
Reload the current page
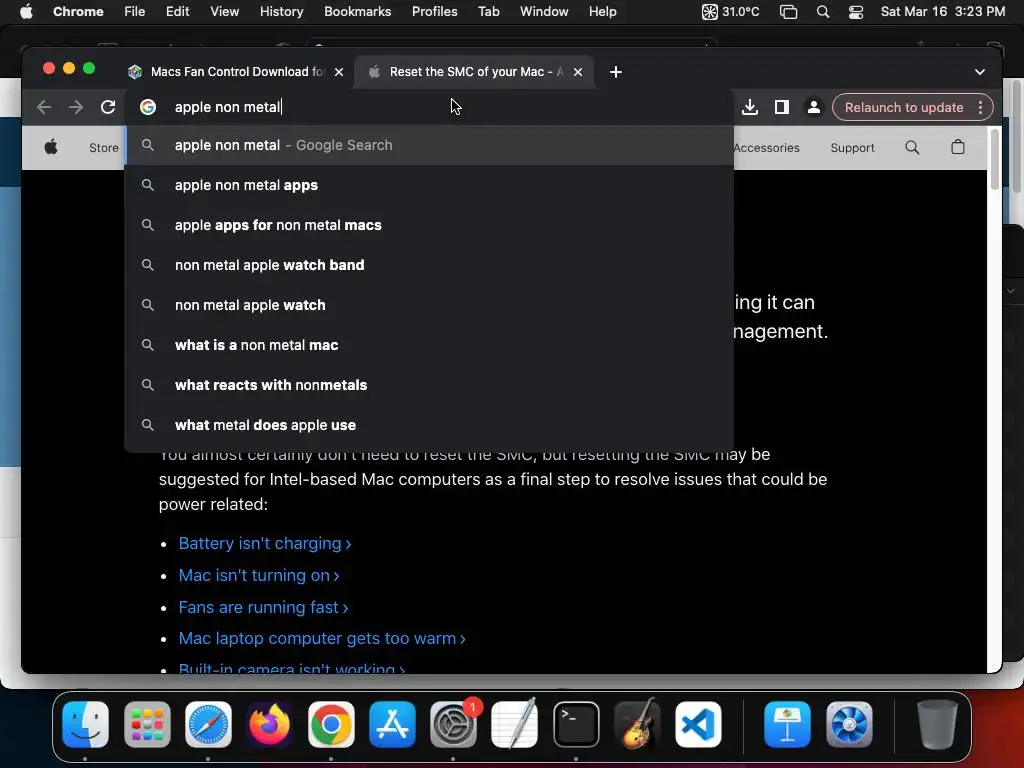click(x=108, y=107)
